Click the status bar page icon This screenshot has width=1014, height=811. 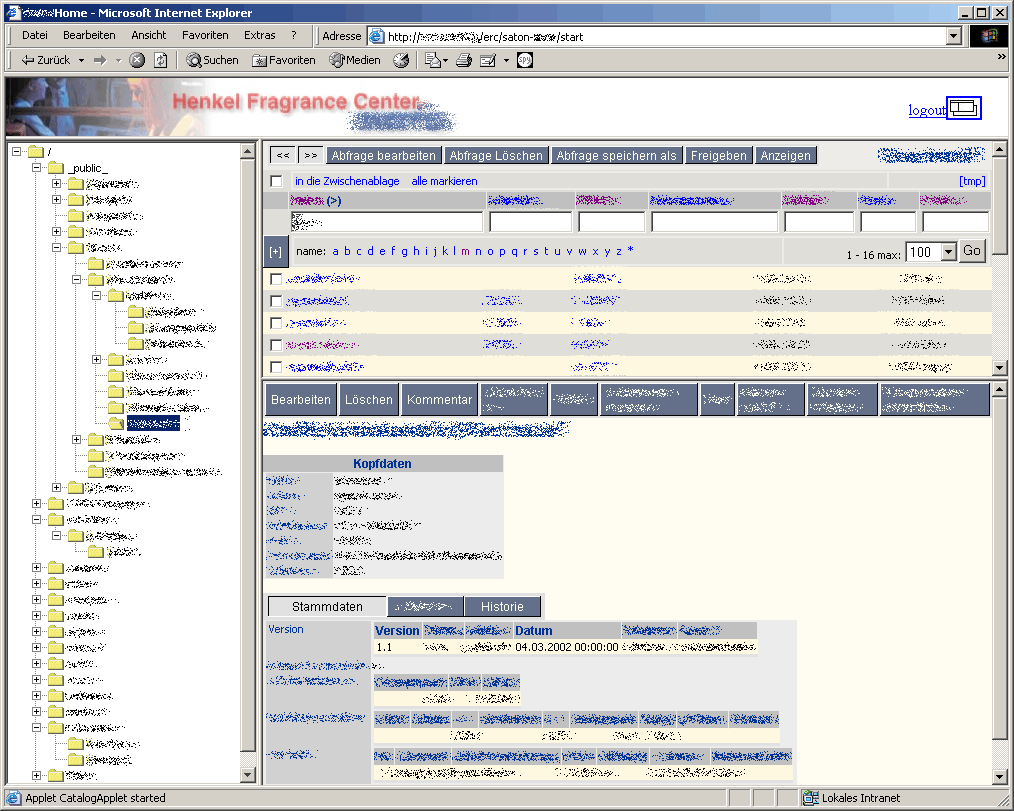[13, 798]
